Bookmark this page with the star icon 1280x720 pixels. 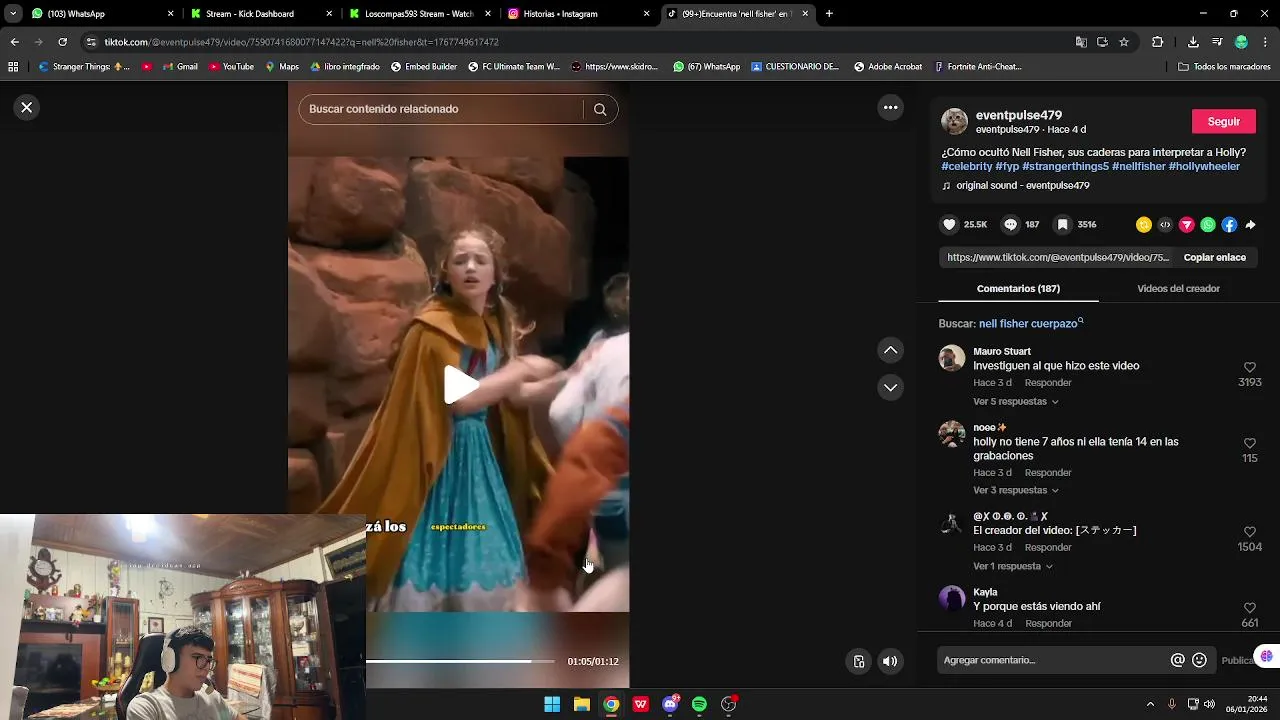(x=1124, y=42)
